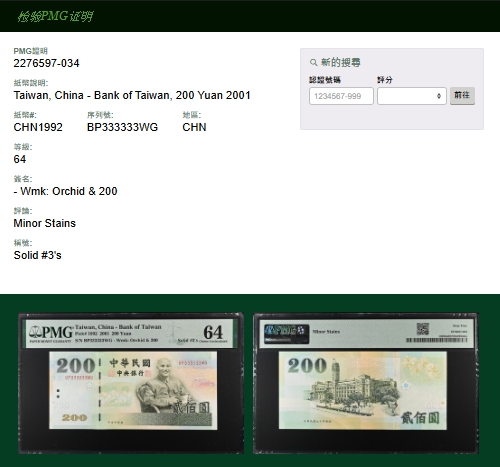Click the magnifier icon beside 新的搜尋
Screen dimensions: 500x467
pyautogui.click(x=313, y=63)
